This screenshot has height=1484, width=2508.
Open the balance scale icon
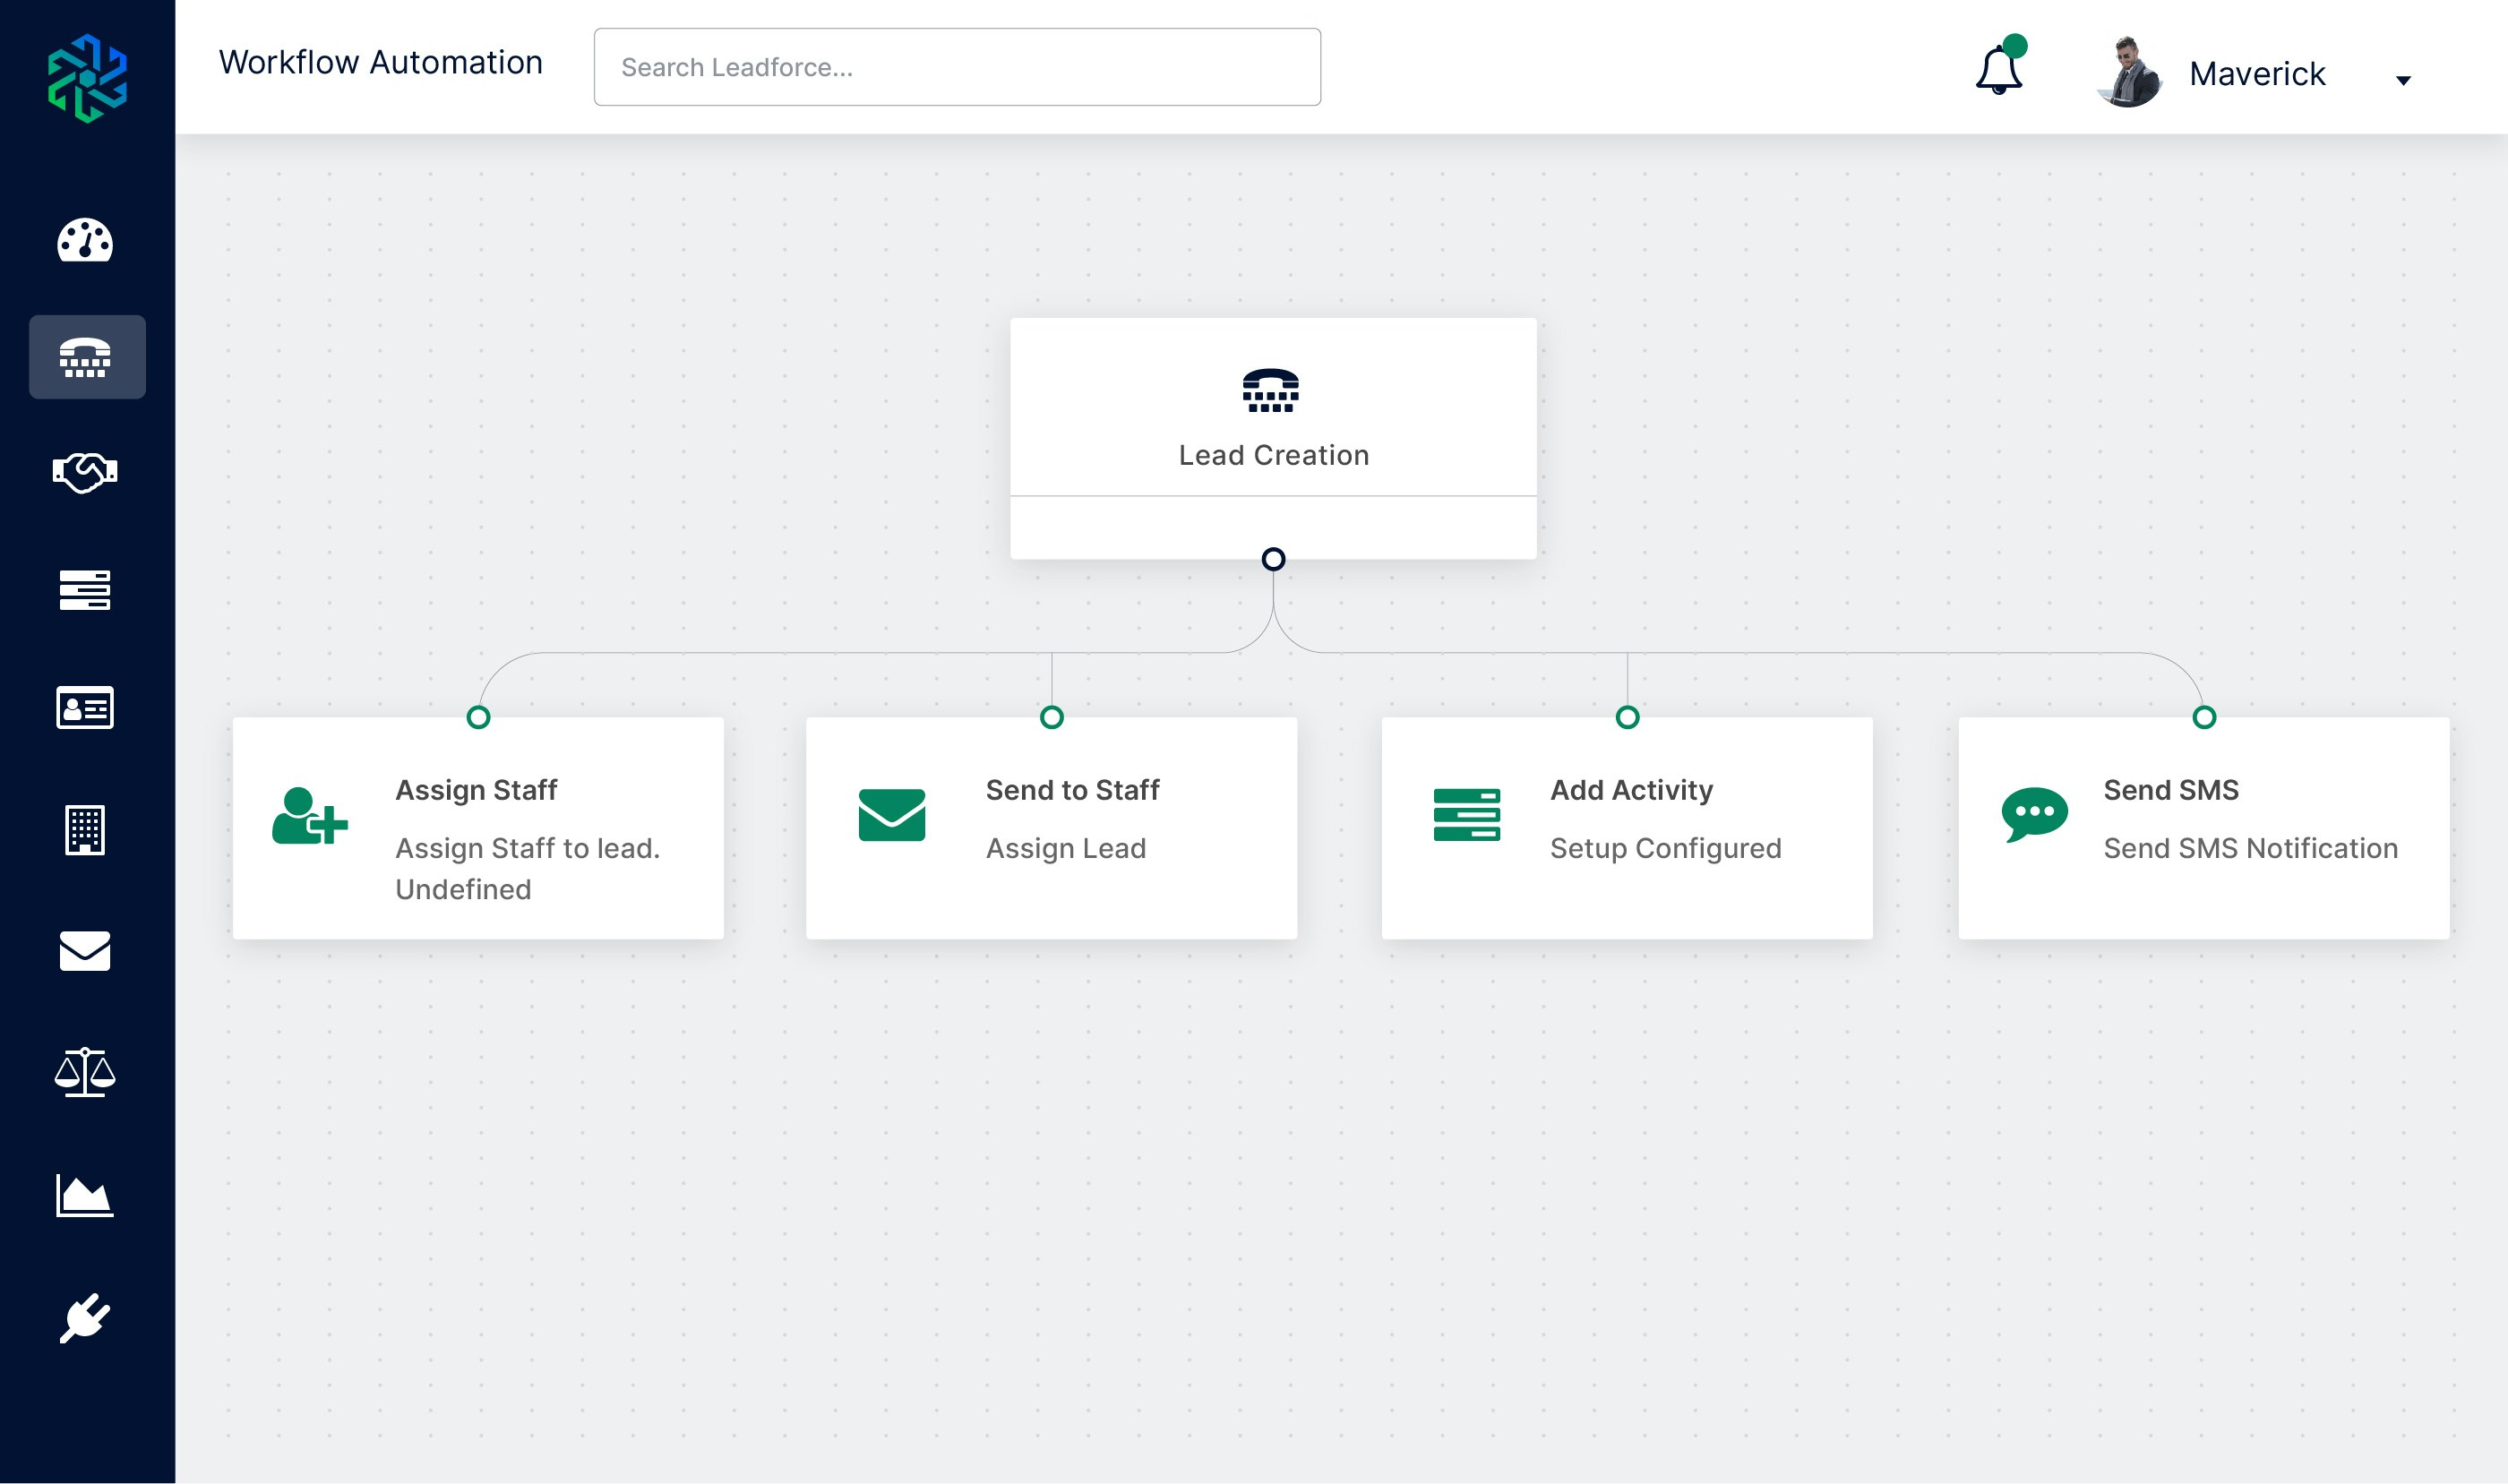click(85, 1072)
